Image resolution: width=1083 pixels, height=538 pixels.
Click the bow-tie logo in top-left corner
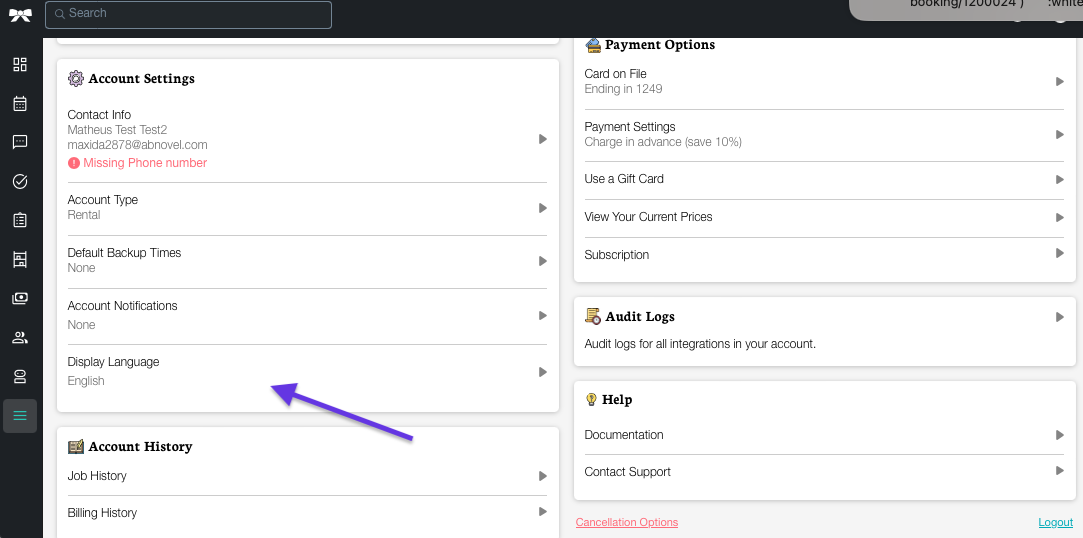point(20,15)
